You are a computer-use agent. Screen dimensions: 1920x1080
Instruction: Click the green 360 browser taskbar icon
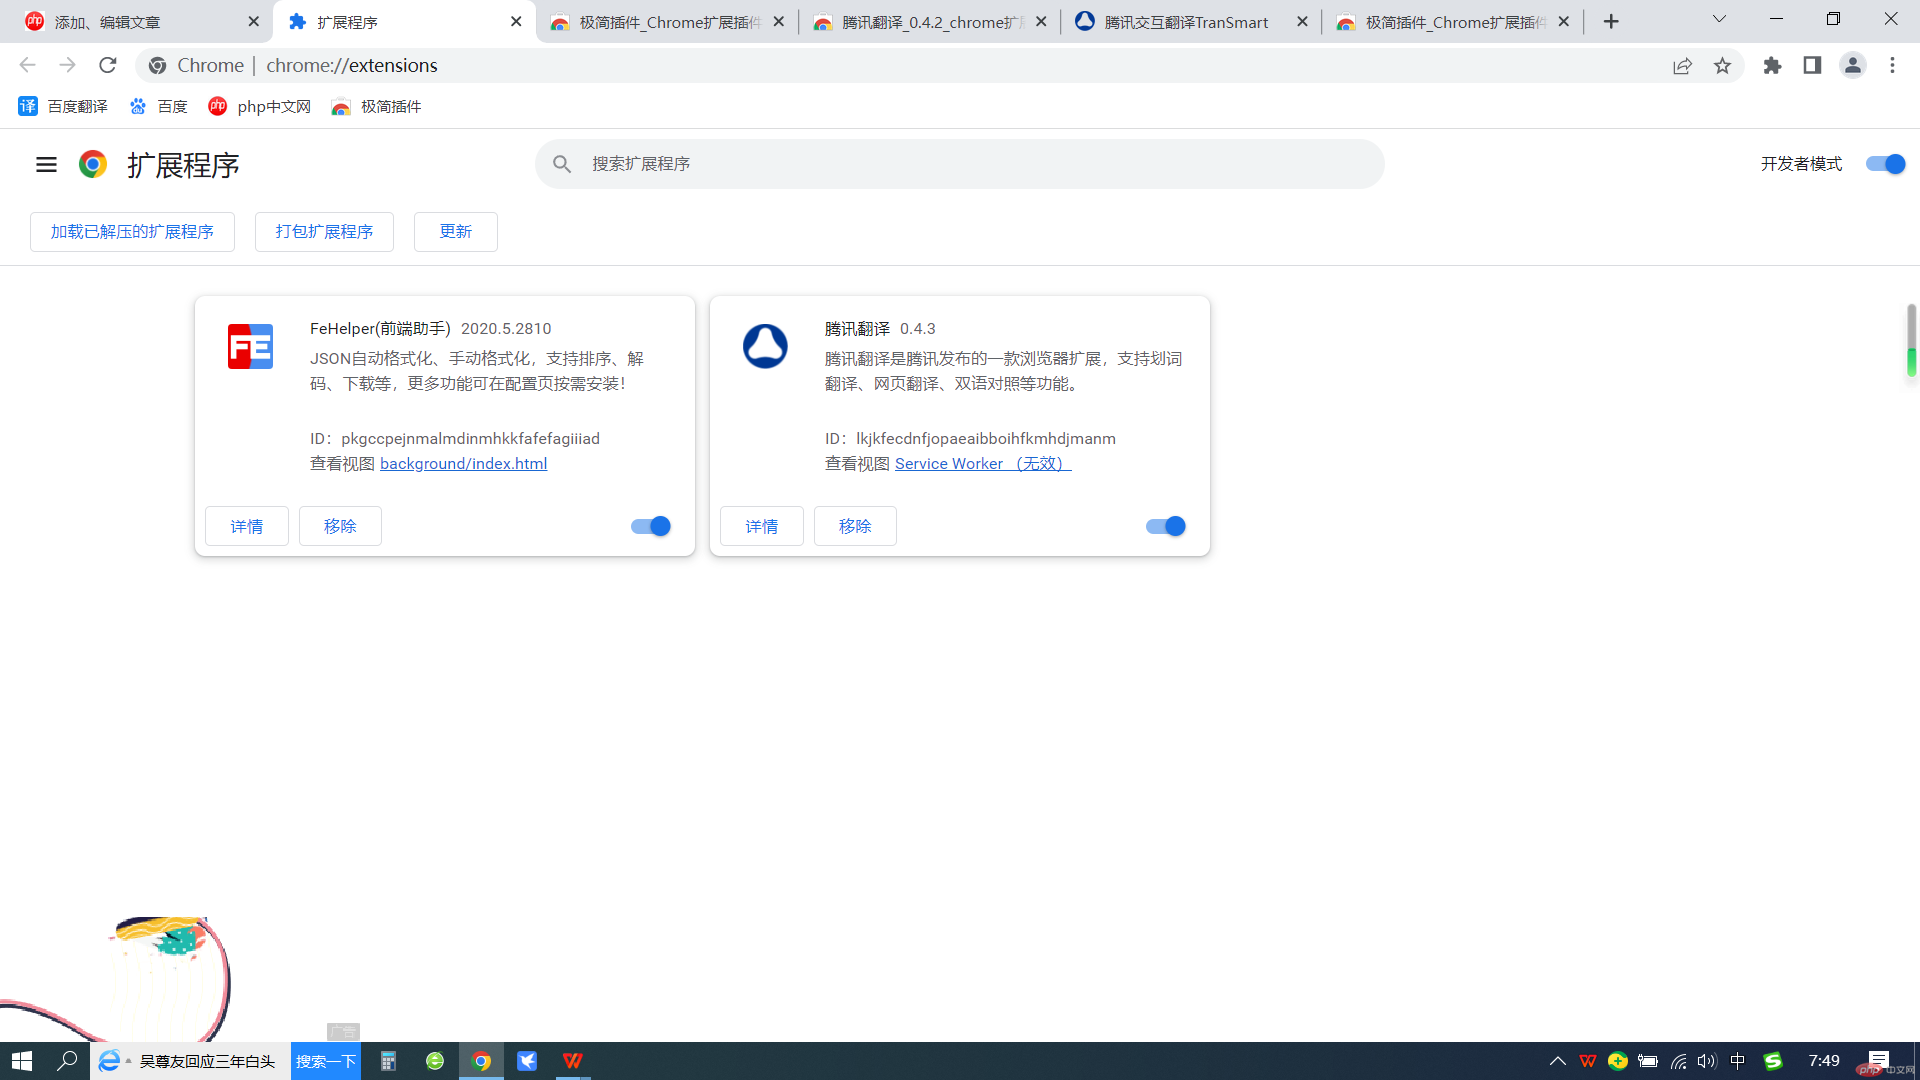coord(435,1061)
